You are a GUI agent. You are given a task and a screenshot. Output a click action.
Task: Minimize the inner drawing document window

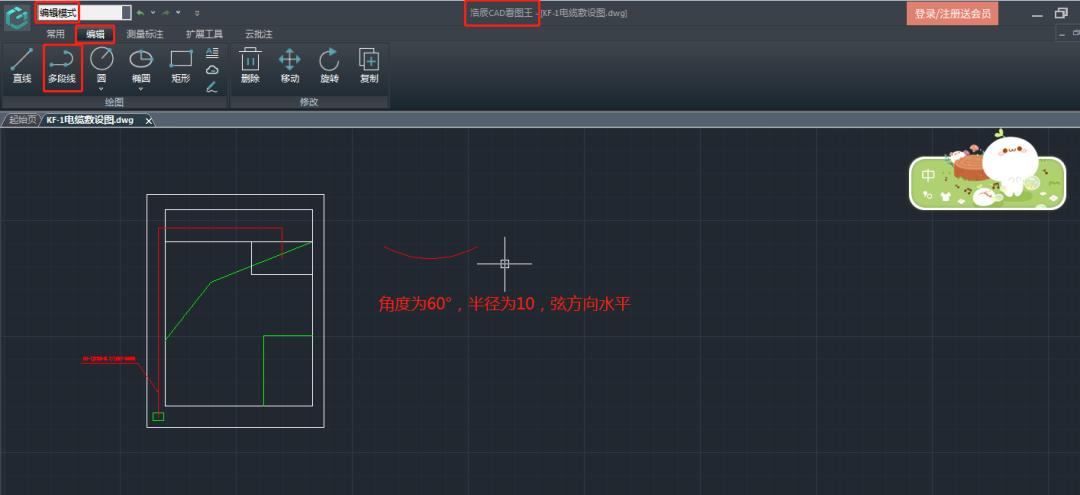tap(1061, 34)
